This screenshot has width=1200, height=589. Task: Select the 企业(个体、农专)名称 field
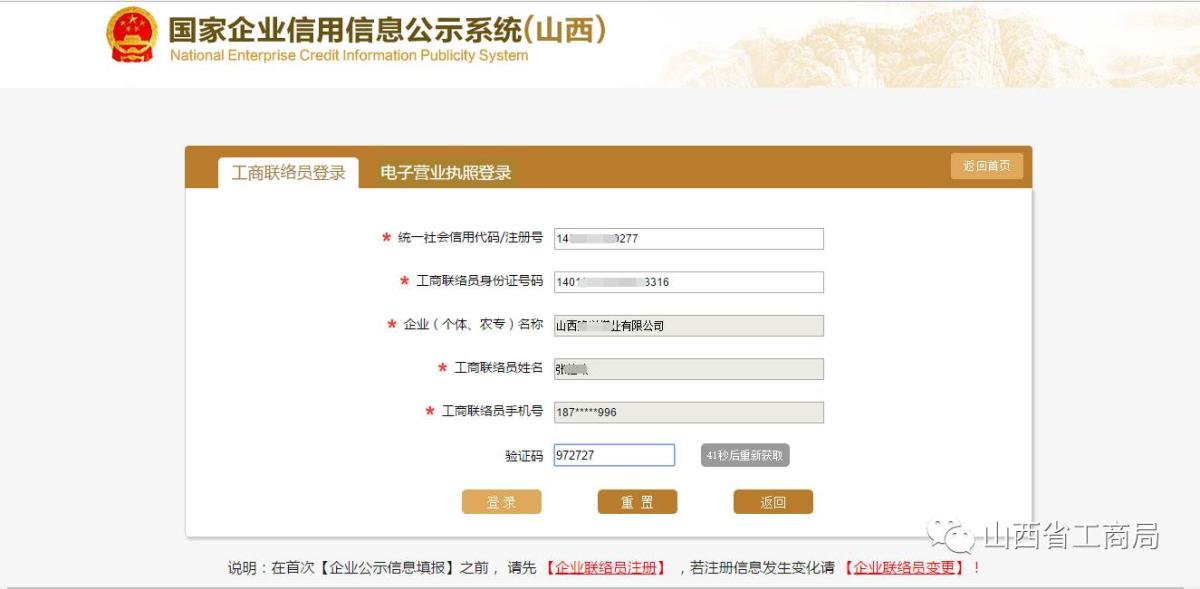pyautogui.click(x=688, y=325)
